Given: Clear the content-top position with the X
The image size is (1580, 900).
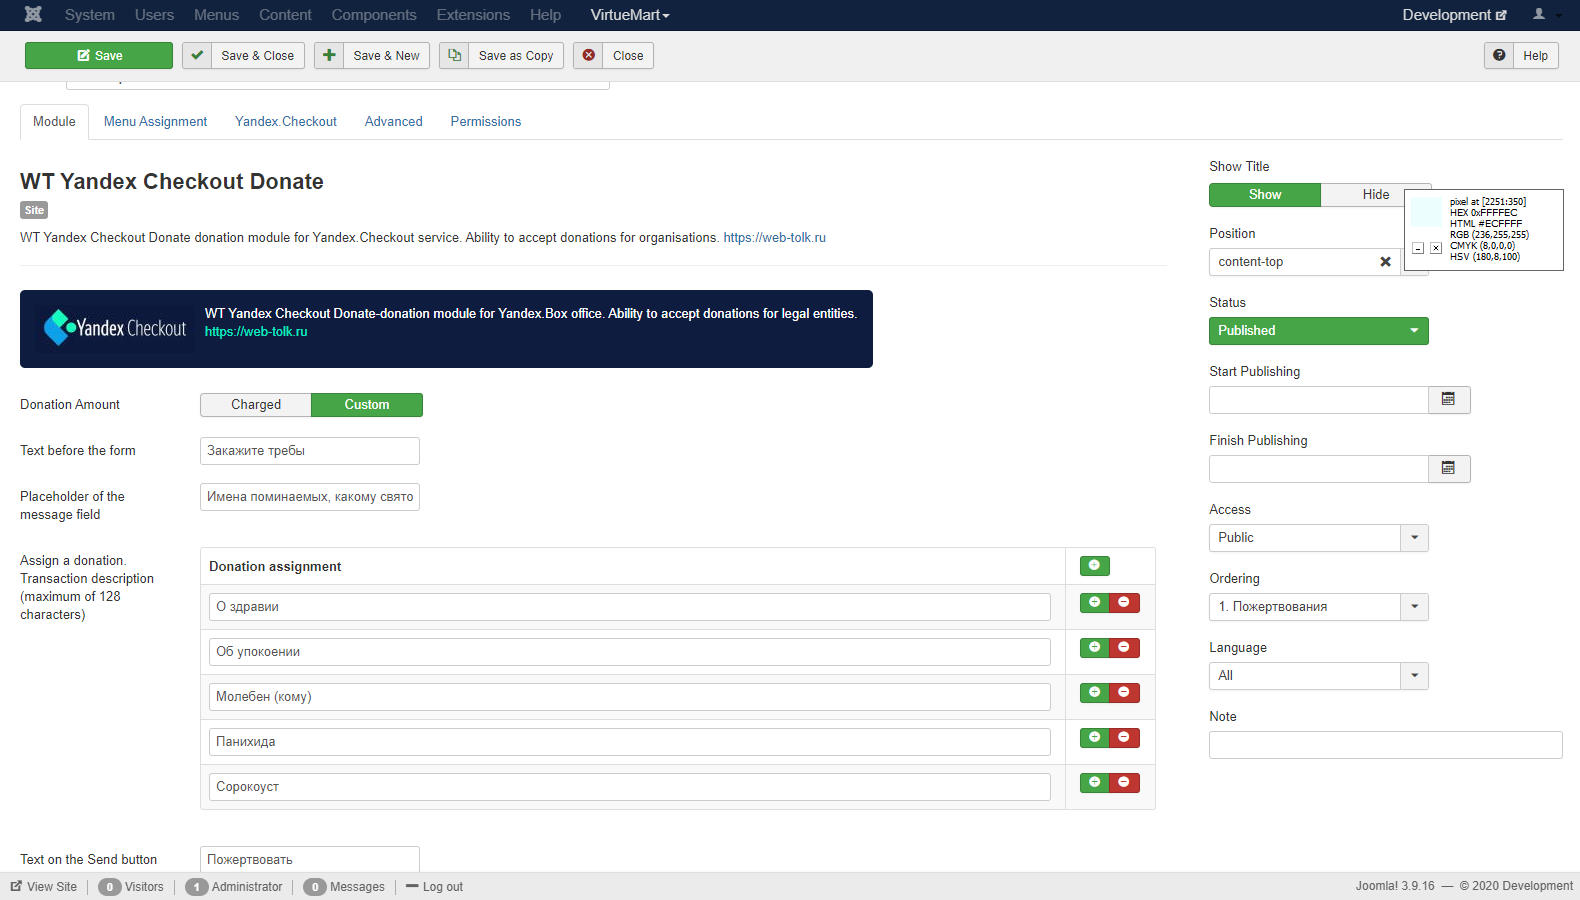Looking at the screenshot, I should [x=1385, y=262].
